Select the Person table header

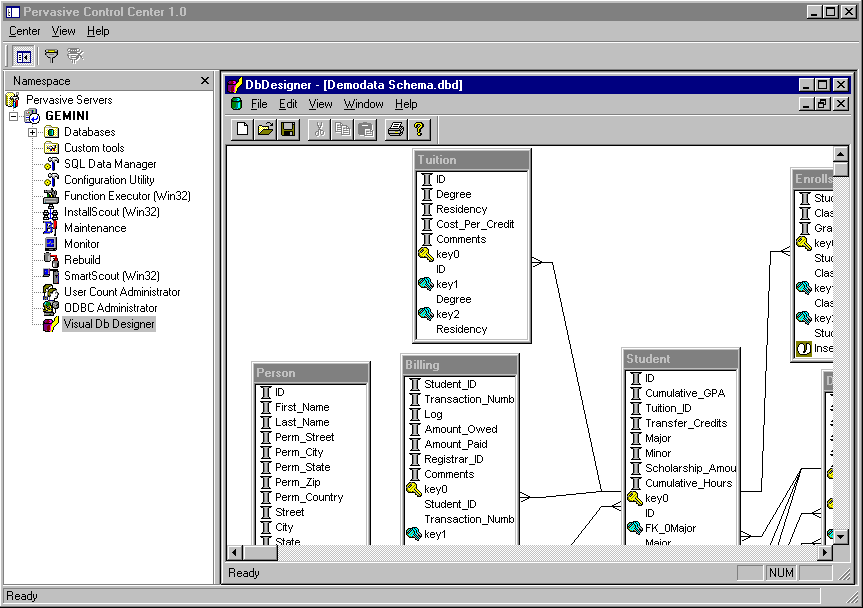point(311,373)
